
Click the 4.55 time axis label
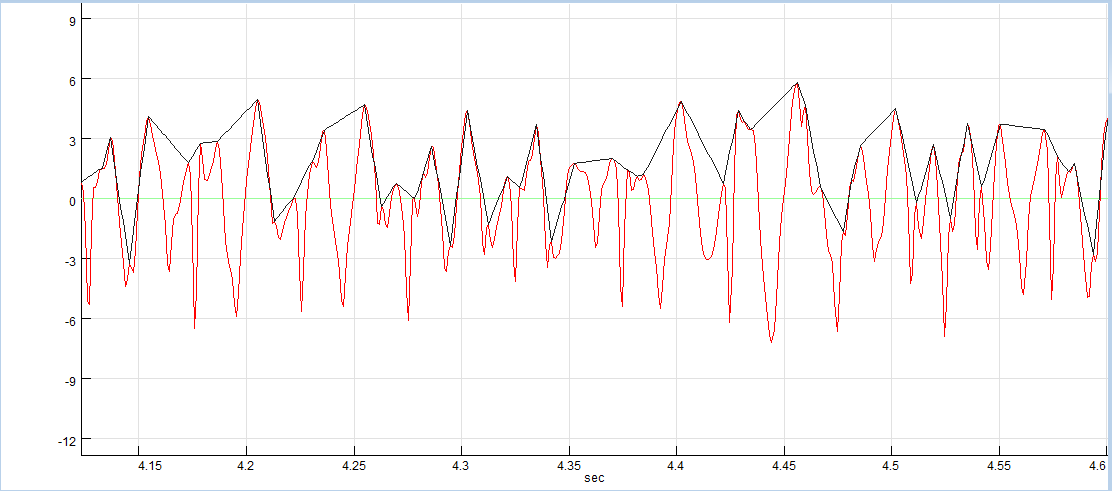click(x=998, y=466)
